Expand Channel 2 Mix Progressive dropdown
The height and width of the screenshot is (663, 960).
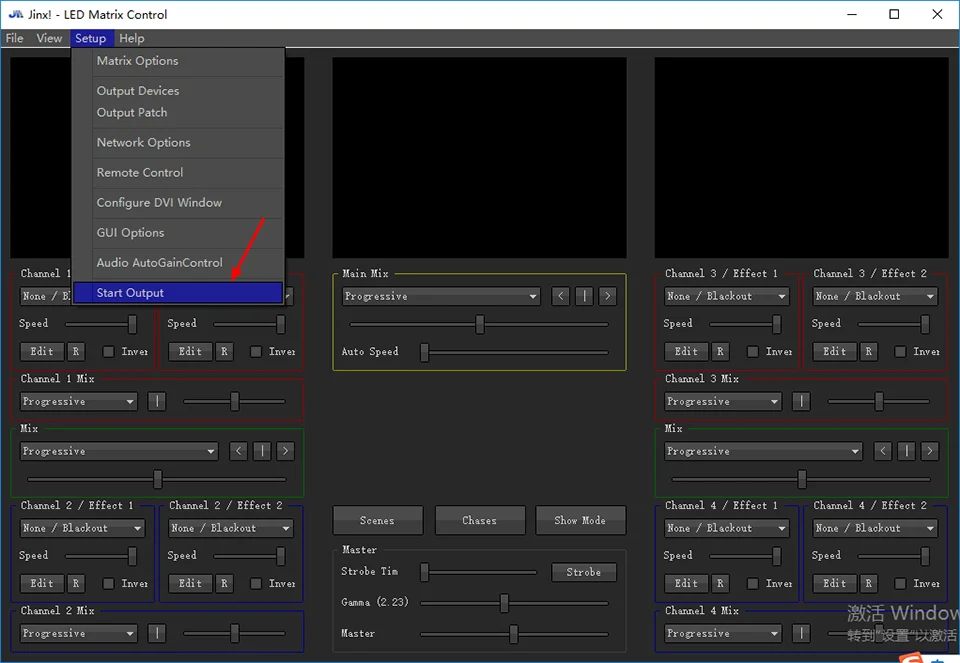click(79, 634)
